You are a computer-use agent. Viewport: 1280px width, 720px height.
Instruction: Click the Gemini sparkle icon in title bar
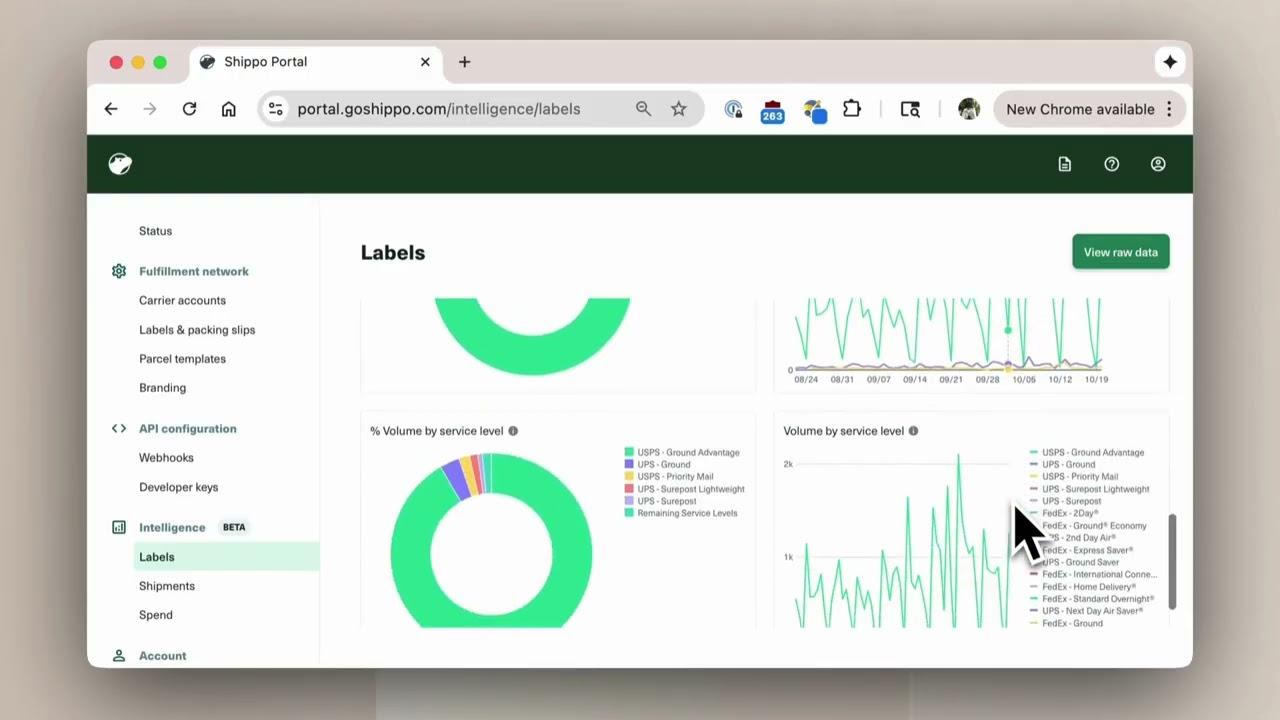(1169, 62)
